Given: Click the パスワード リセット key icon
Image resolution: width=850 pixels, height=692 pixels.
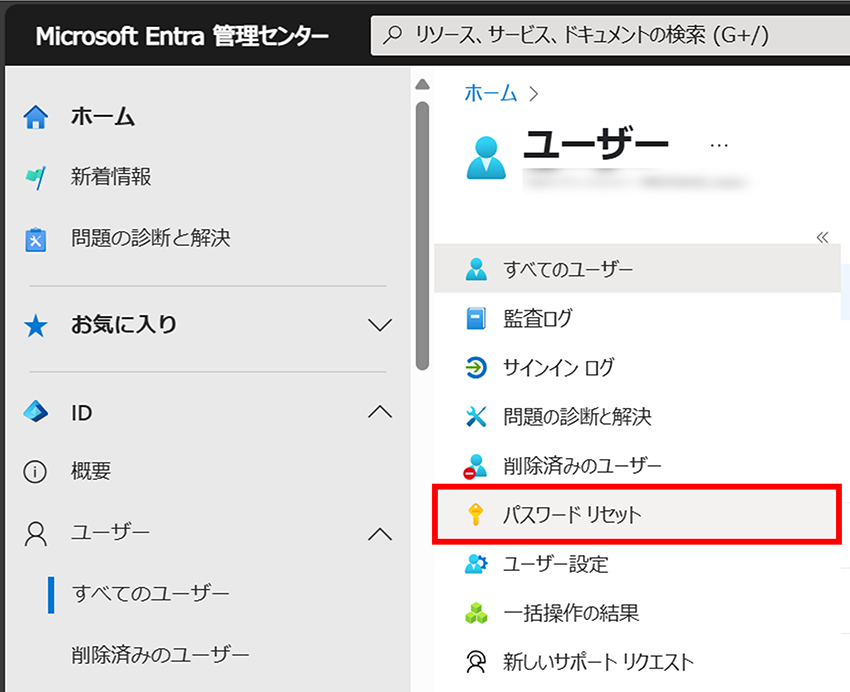Looking at the screenshot, I should pyautogui.click(x=475, y=515).
